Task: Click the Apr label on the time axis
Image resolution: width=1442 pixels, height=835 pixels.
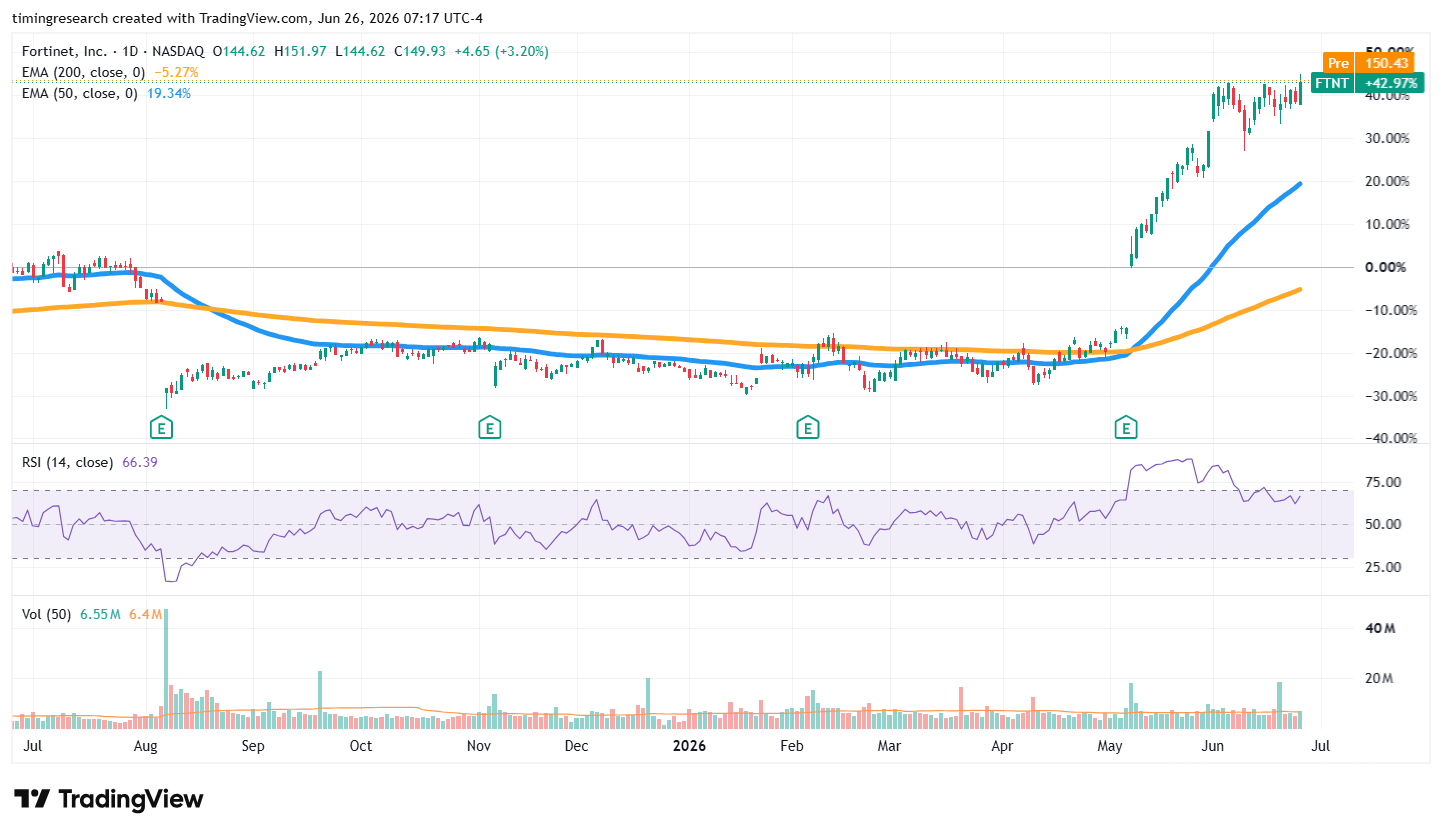Action: pos(1000,745)
